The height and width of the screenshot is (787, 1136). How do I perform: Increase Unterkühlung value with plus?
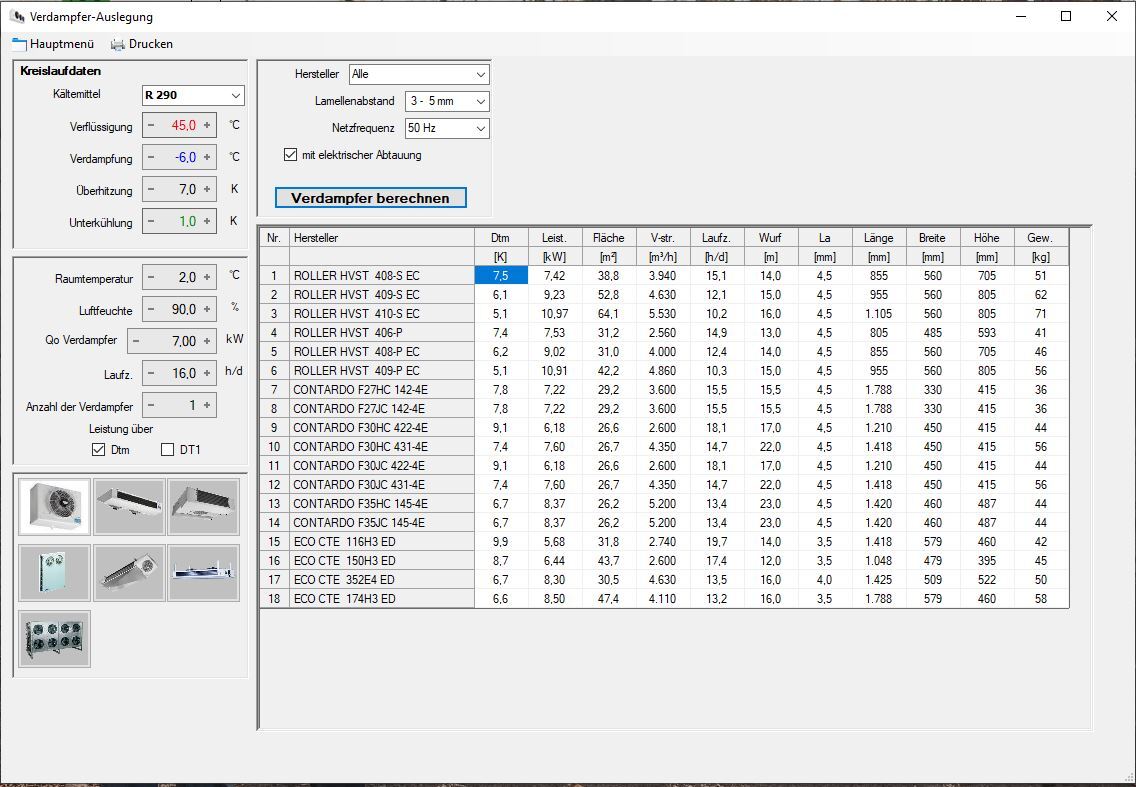tap(207, 221)
